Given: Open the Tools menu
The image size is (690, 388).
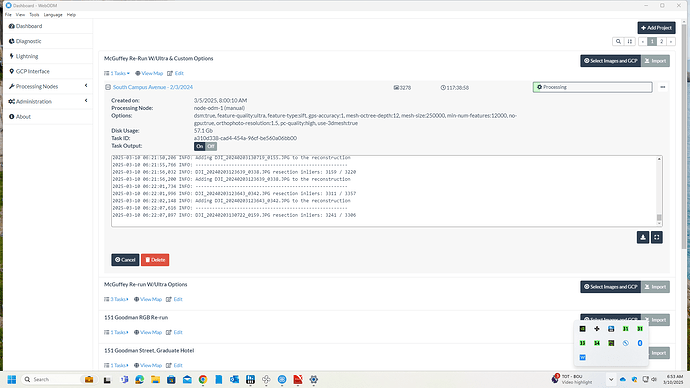Looking at the screenshot, I should pos(34,15).
